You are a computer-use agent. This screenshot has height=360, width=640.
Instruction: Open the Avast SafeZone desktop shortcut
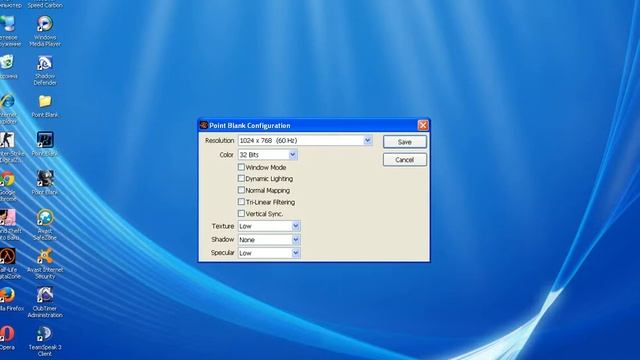coord(45,224)
